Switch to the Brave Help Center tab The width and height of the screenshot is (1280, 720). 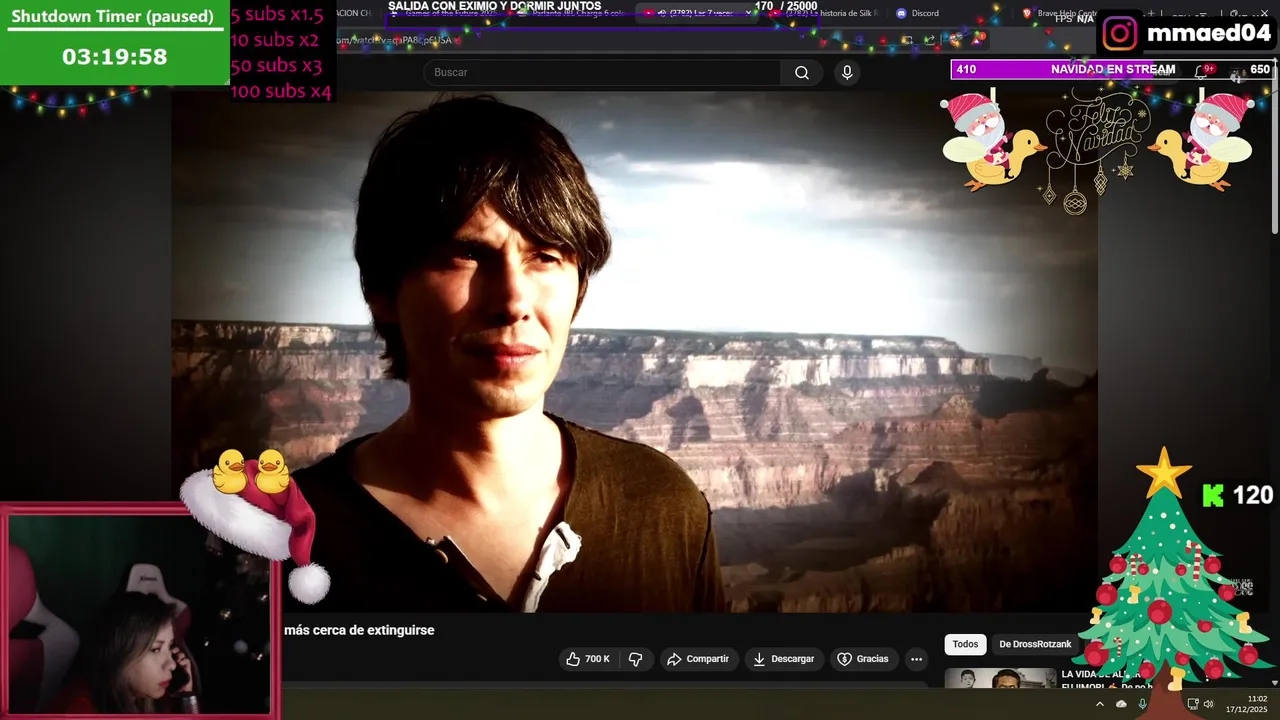pos(1065,13)
